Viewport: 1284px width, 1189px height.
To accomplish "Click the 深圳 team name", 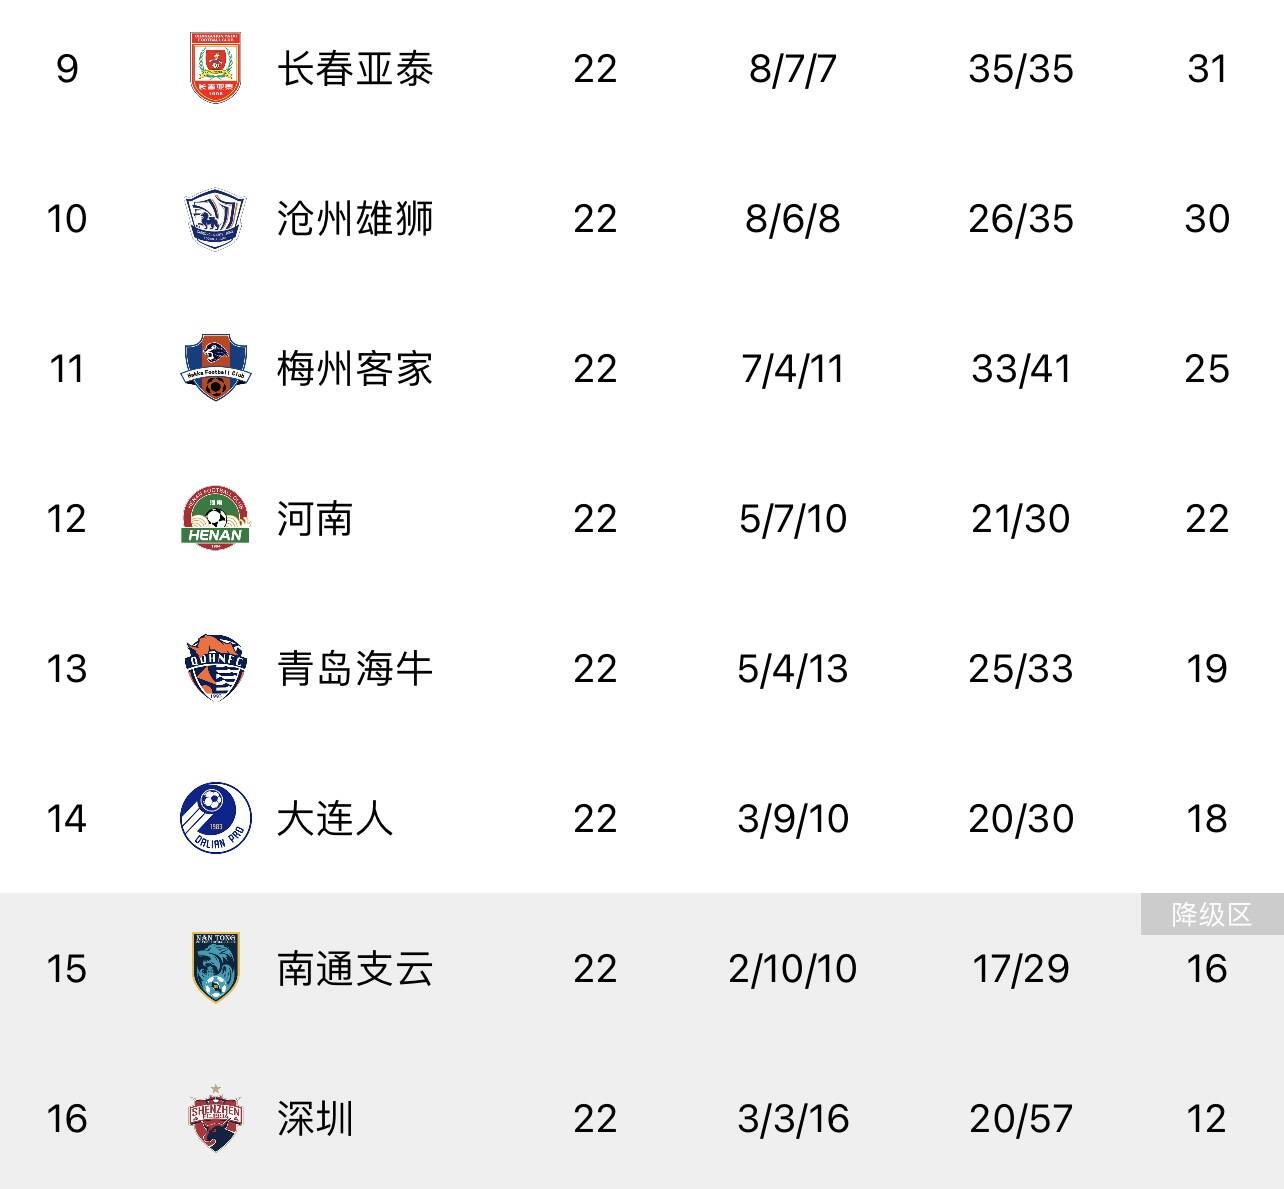I will tap(315, 1119).
